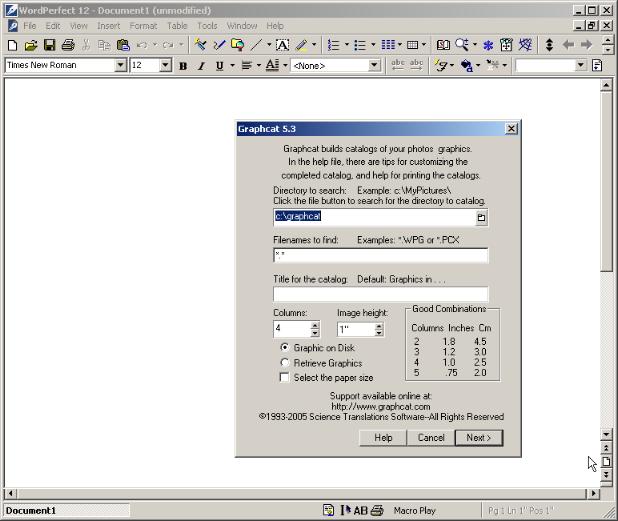Image resolution: width=618 pixels, height=521 pixels.
Task: Click the New blank document icon
Action: [x=13, y=45]
